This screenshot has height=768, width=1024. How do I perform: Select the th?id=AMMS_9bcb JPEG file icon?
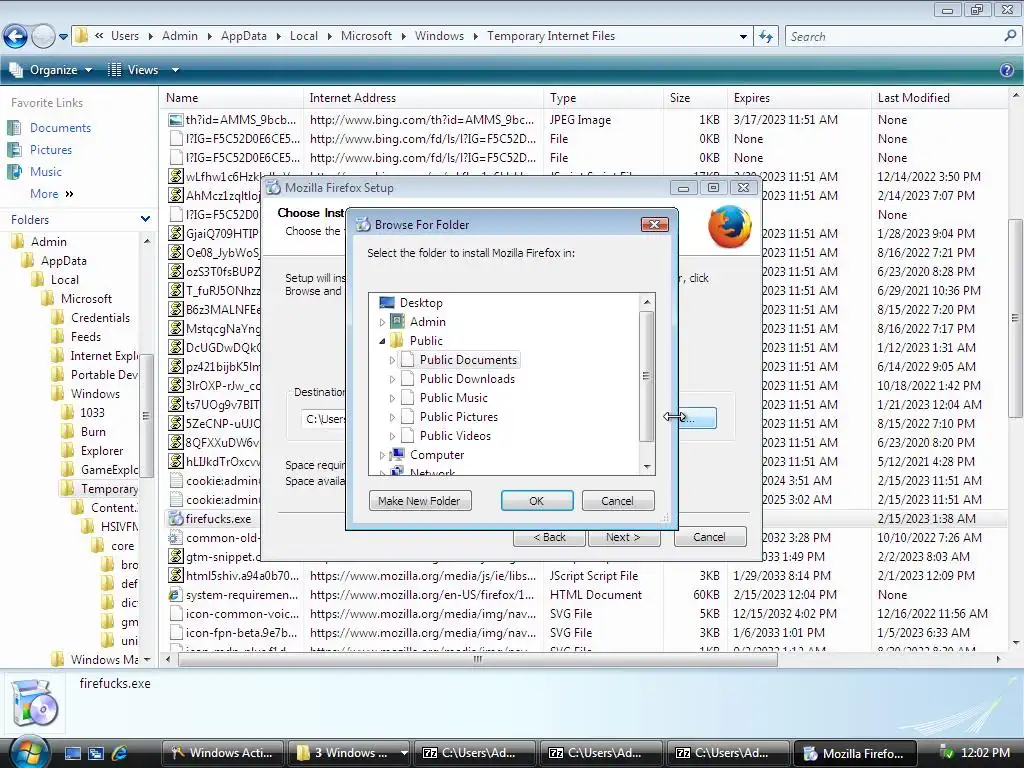tap(175, 120)
